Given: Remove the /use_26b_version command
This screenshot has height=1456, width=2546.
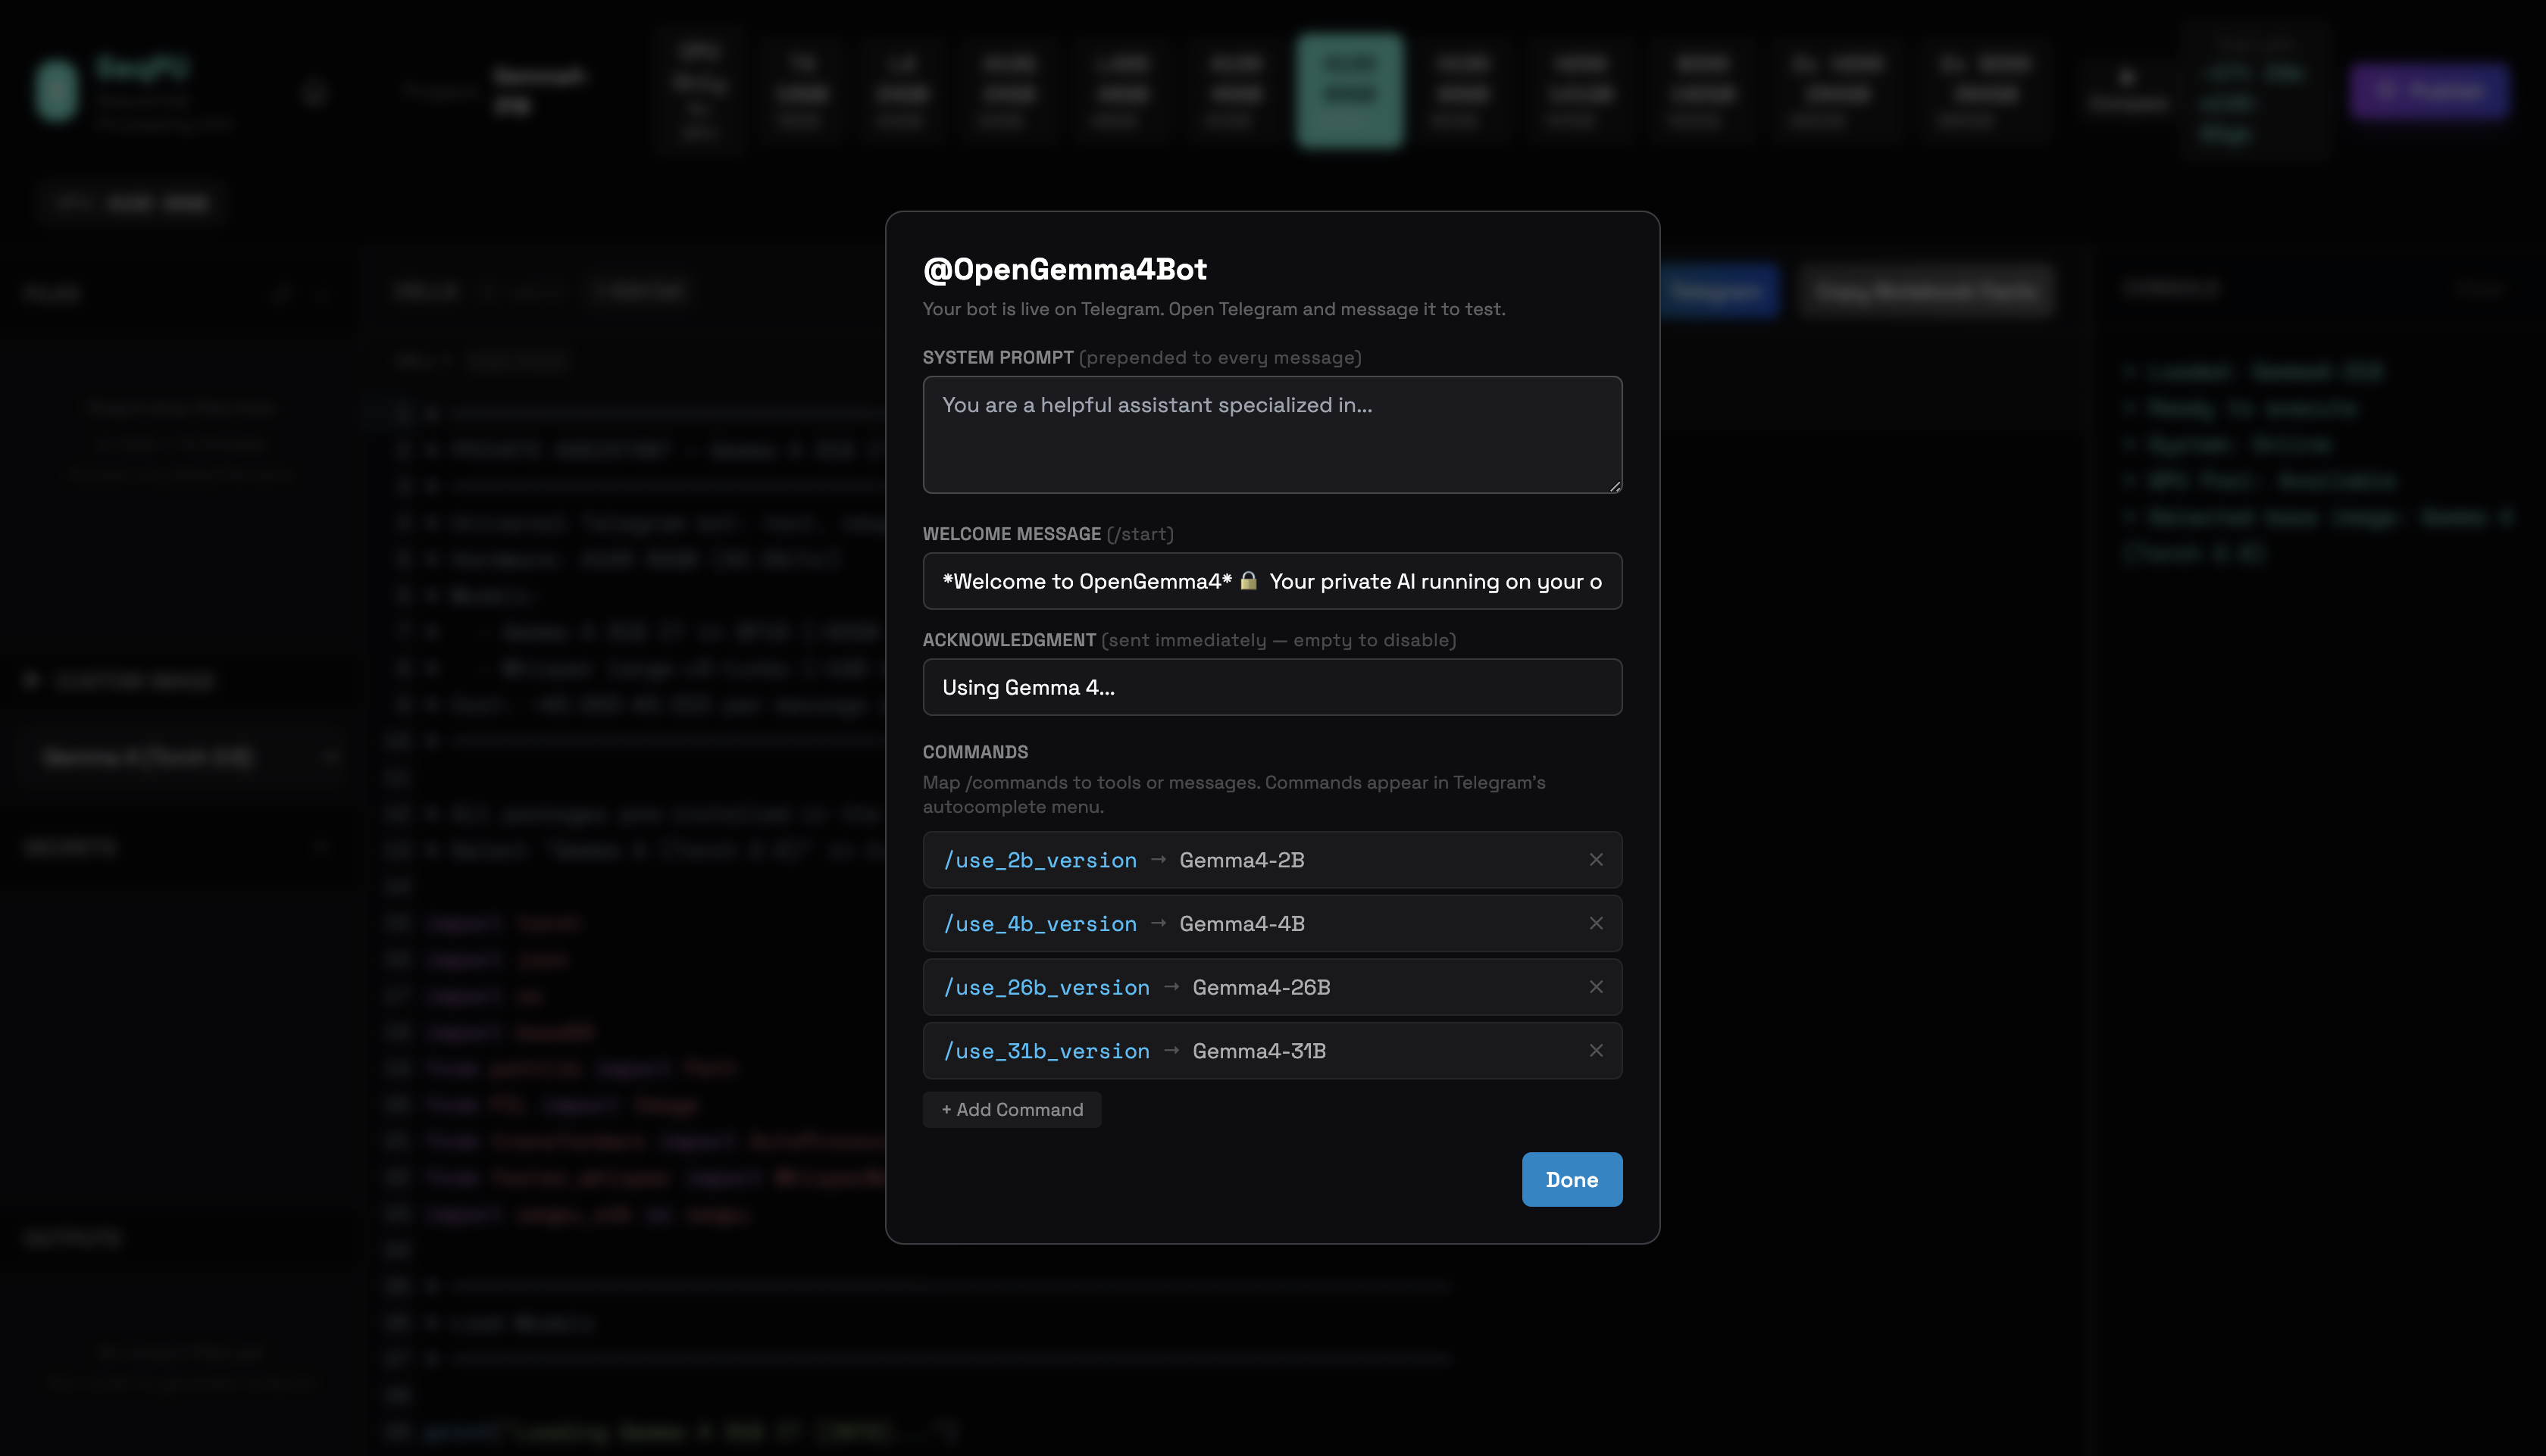Looking at the screenshot, I should pos(1596,987).
